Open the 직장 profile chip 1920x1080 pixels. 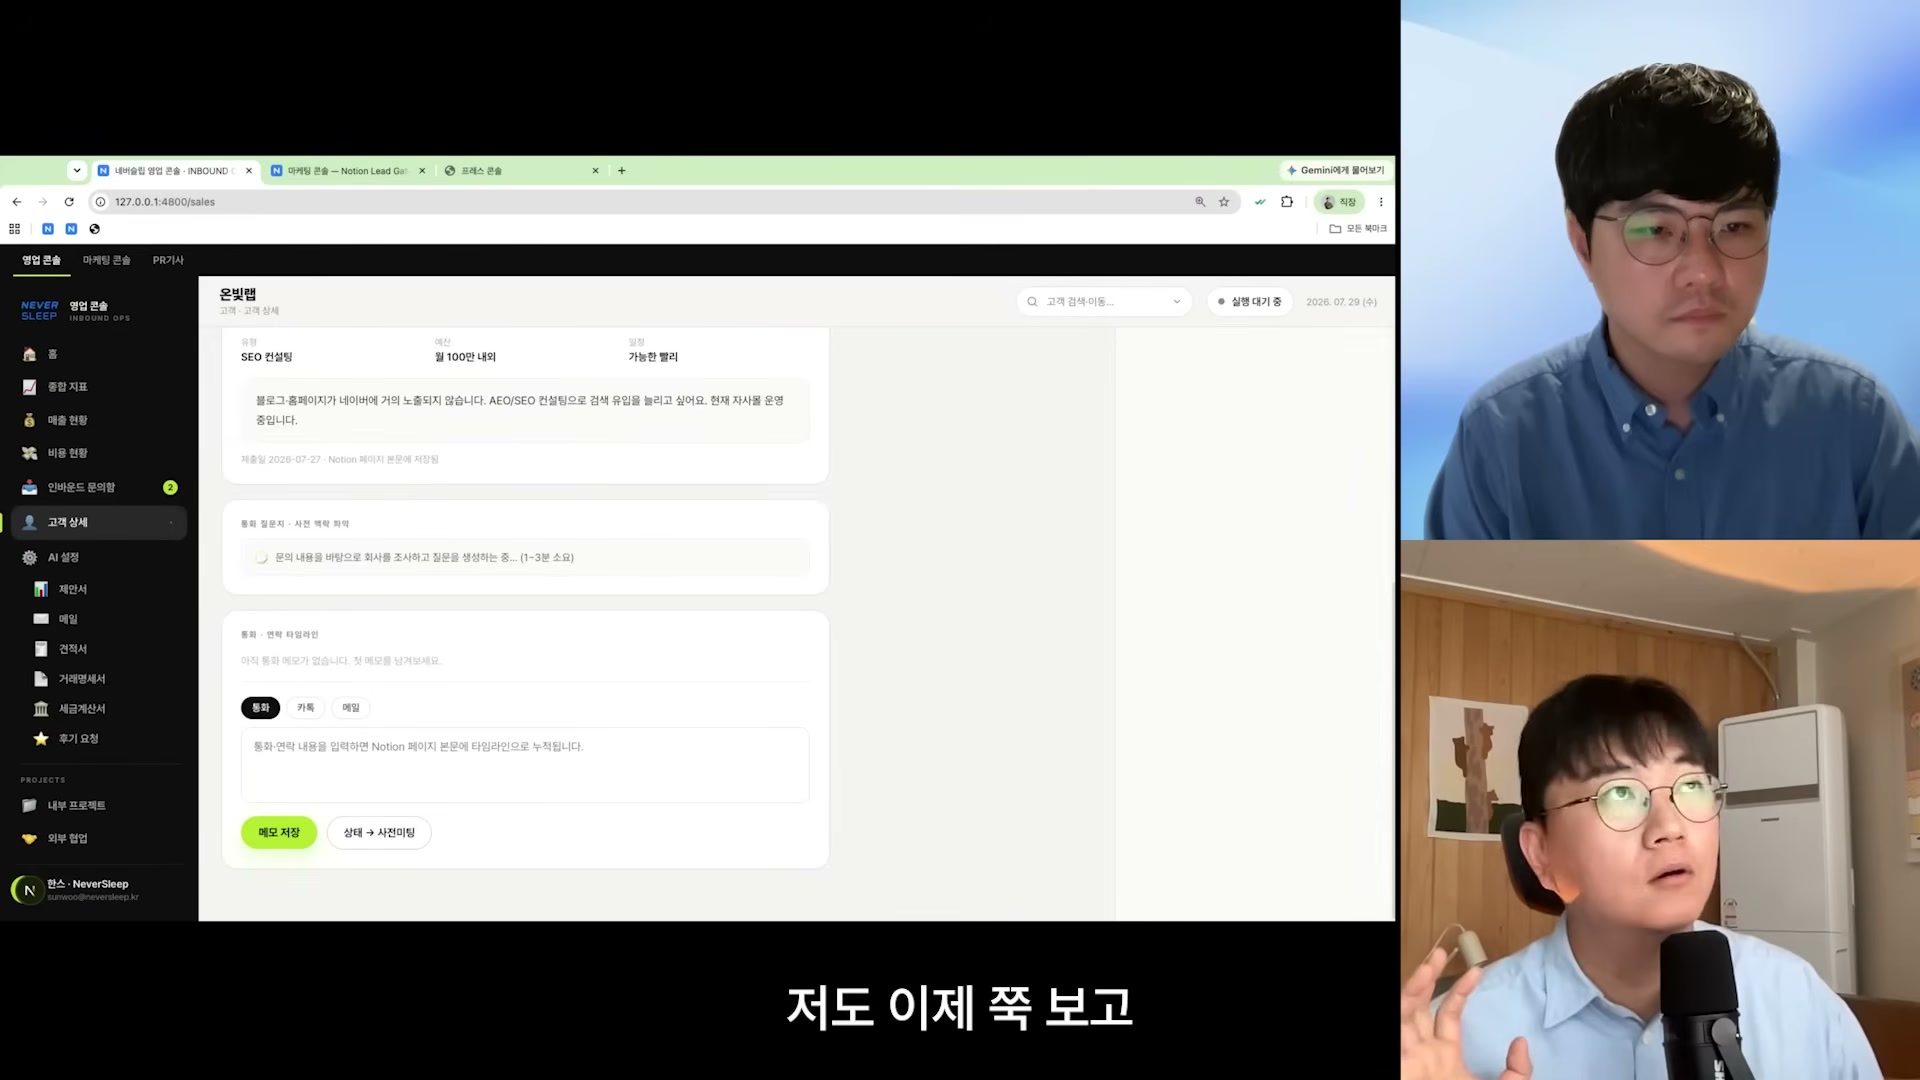[1339, 202]
